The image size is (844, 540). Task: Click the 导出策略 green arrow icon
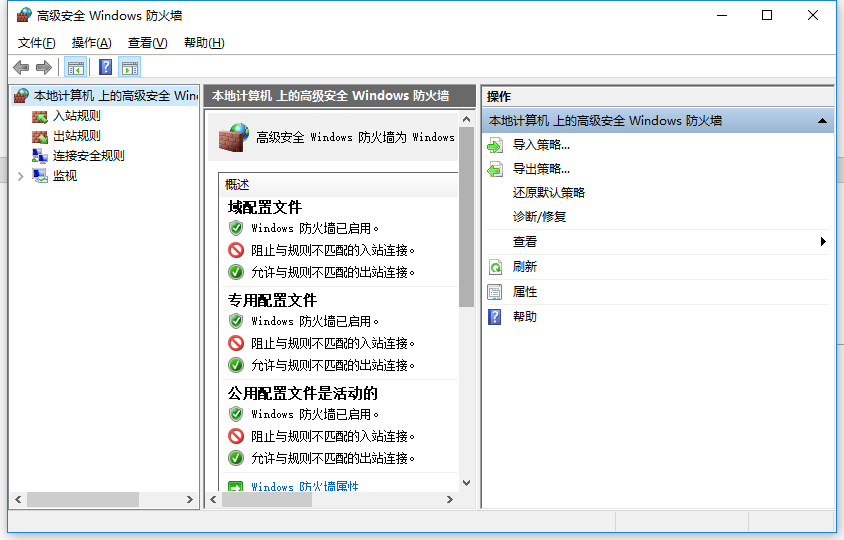click(x=495, y=169)
